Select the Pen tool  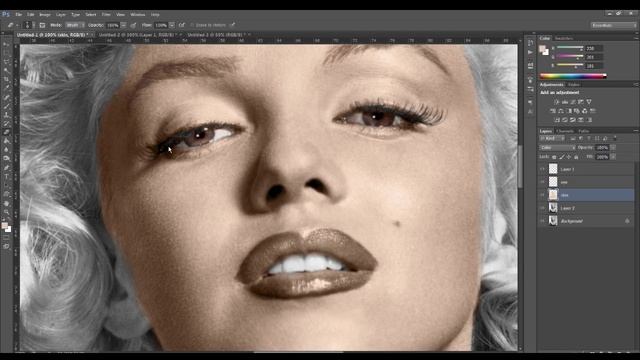pos(6,168)
